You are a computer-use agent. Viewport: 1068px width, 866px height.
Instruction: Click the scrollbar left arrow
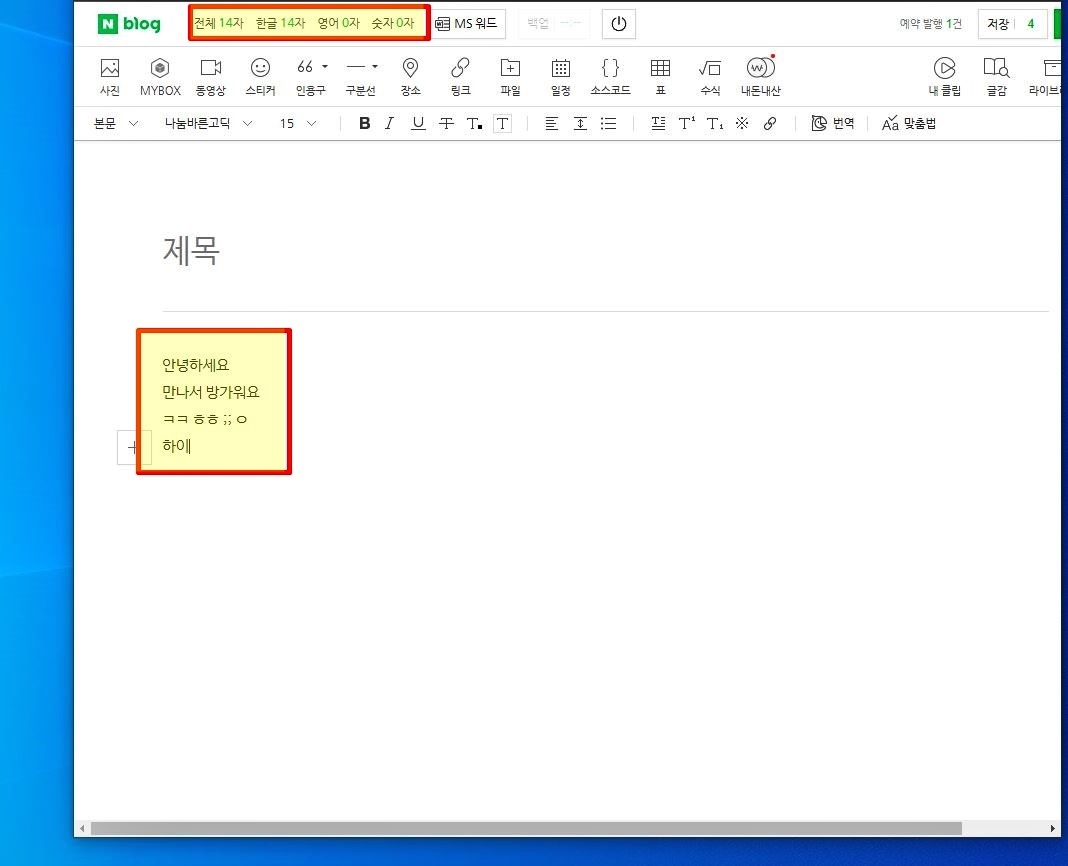pos(82,829)
